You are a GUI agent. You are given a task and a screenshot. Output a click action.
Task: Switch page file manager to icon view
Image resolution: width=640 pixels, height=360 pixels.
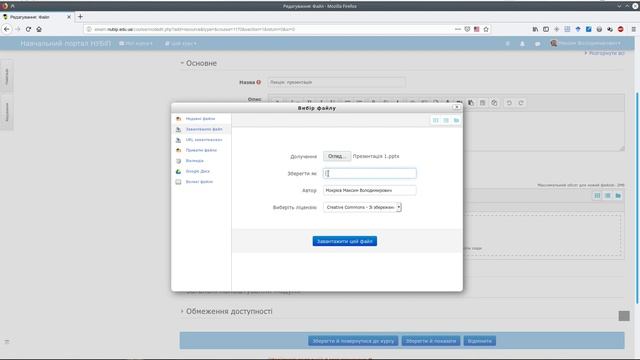click(x=597, y=196)
